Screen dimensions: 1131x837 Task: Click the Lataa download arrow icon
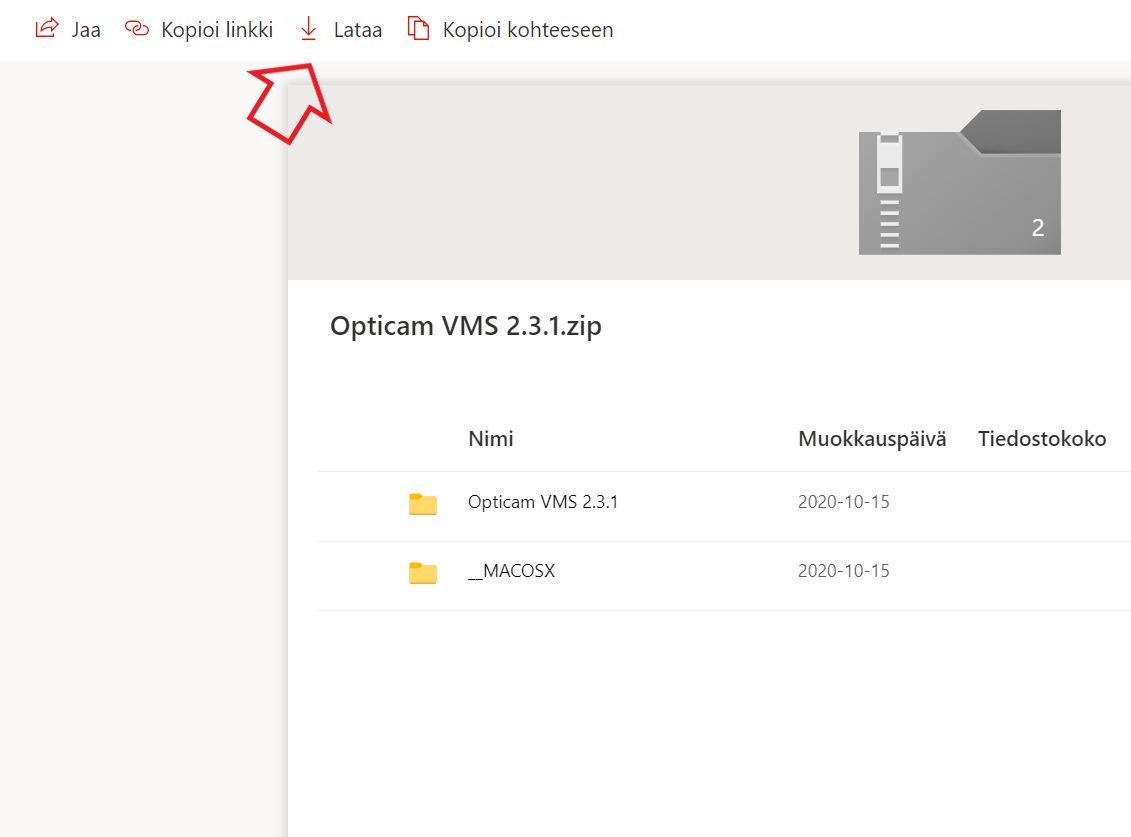(x=308, y=29)
